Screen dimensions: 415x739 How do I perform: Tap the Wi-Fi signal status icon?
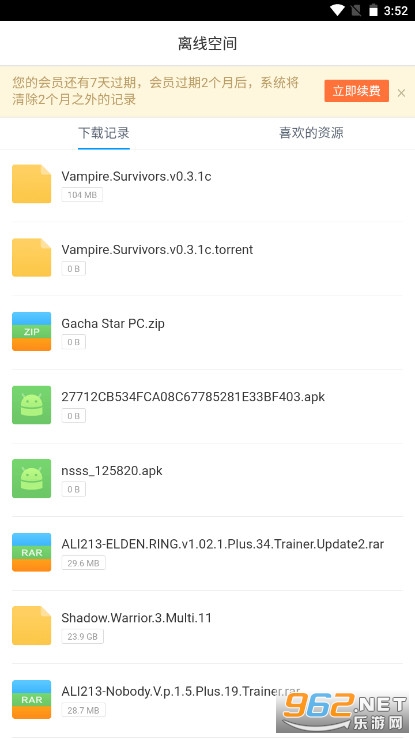click(337, 10)
